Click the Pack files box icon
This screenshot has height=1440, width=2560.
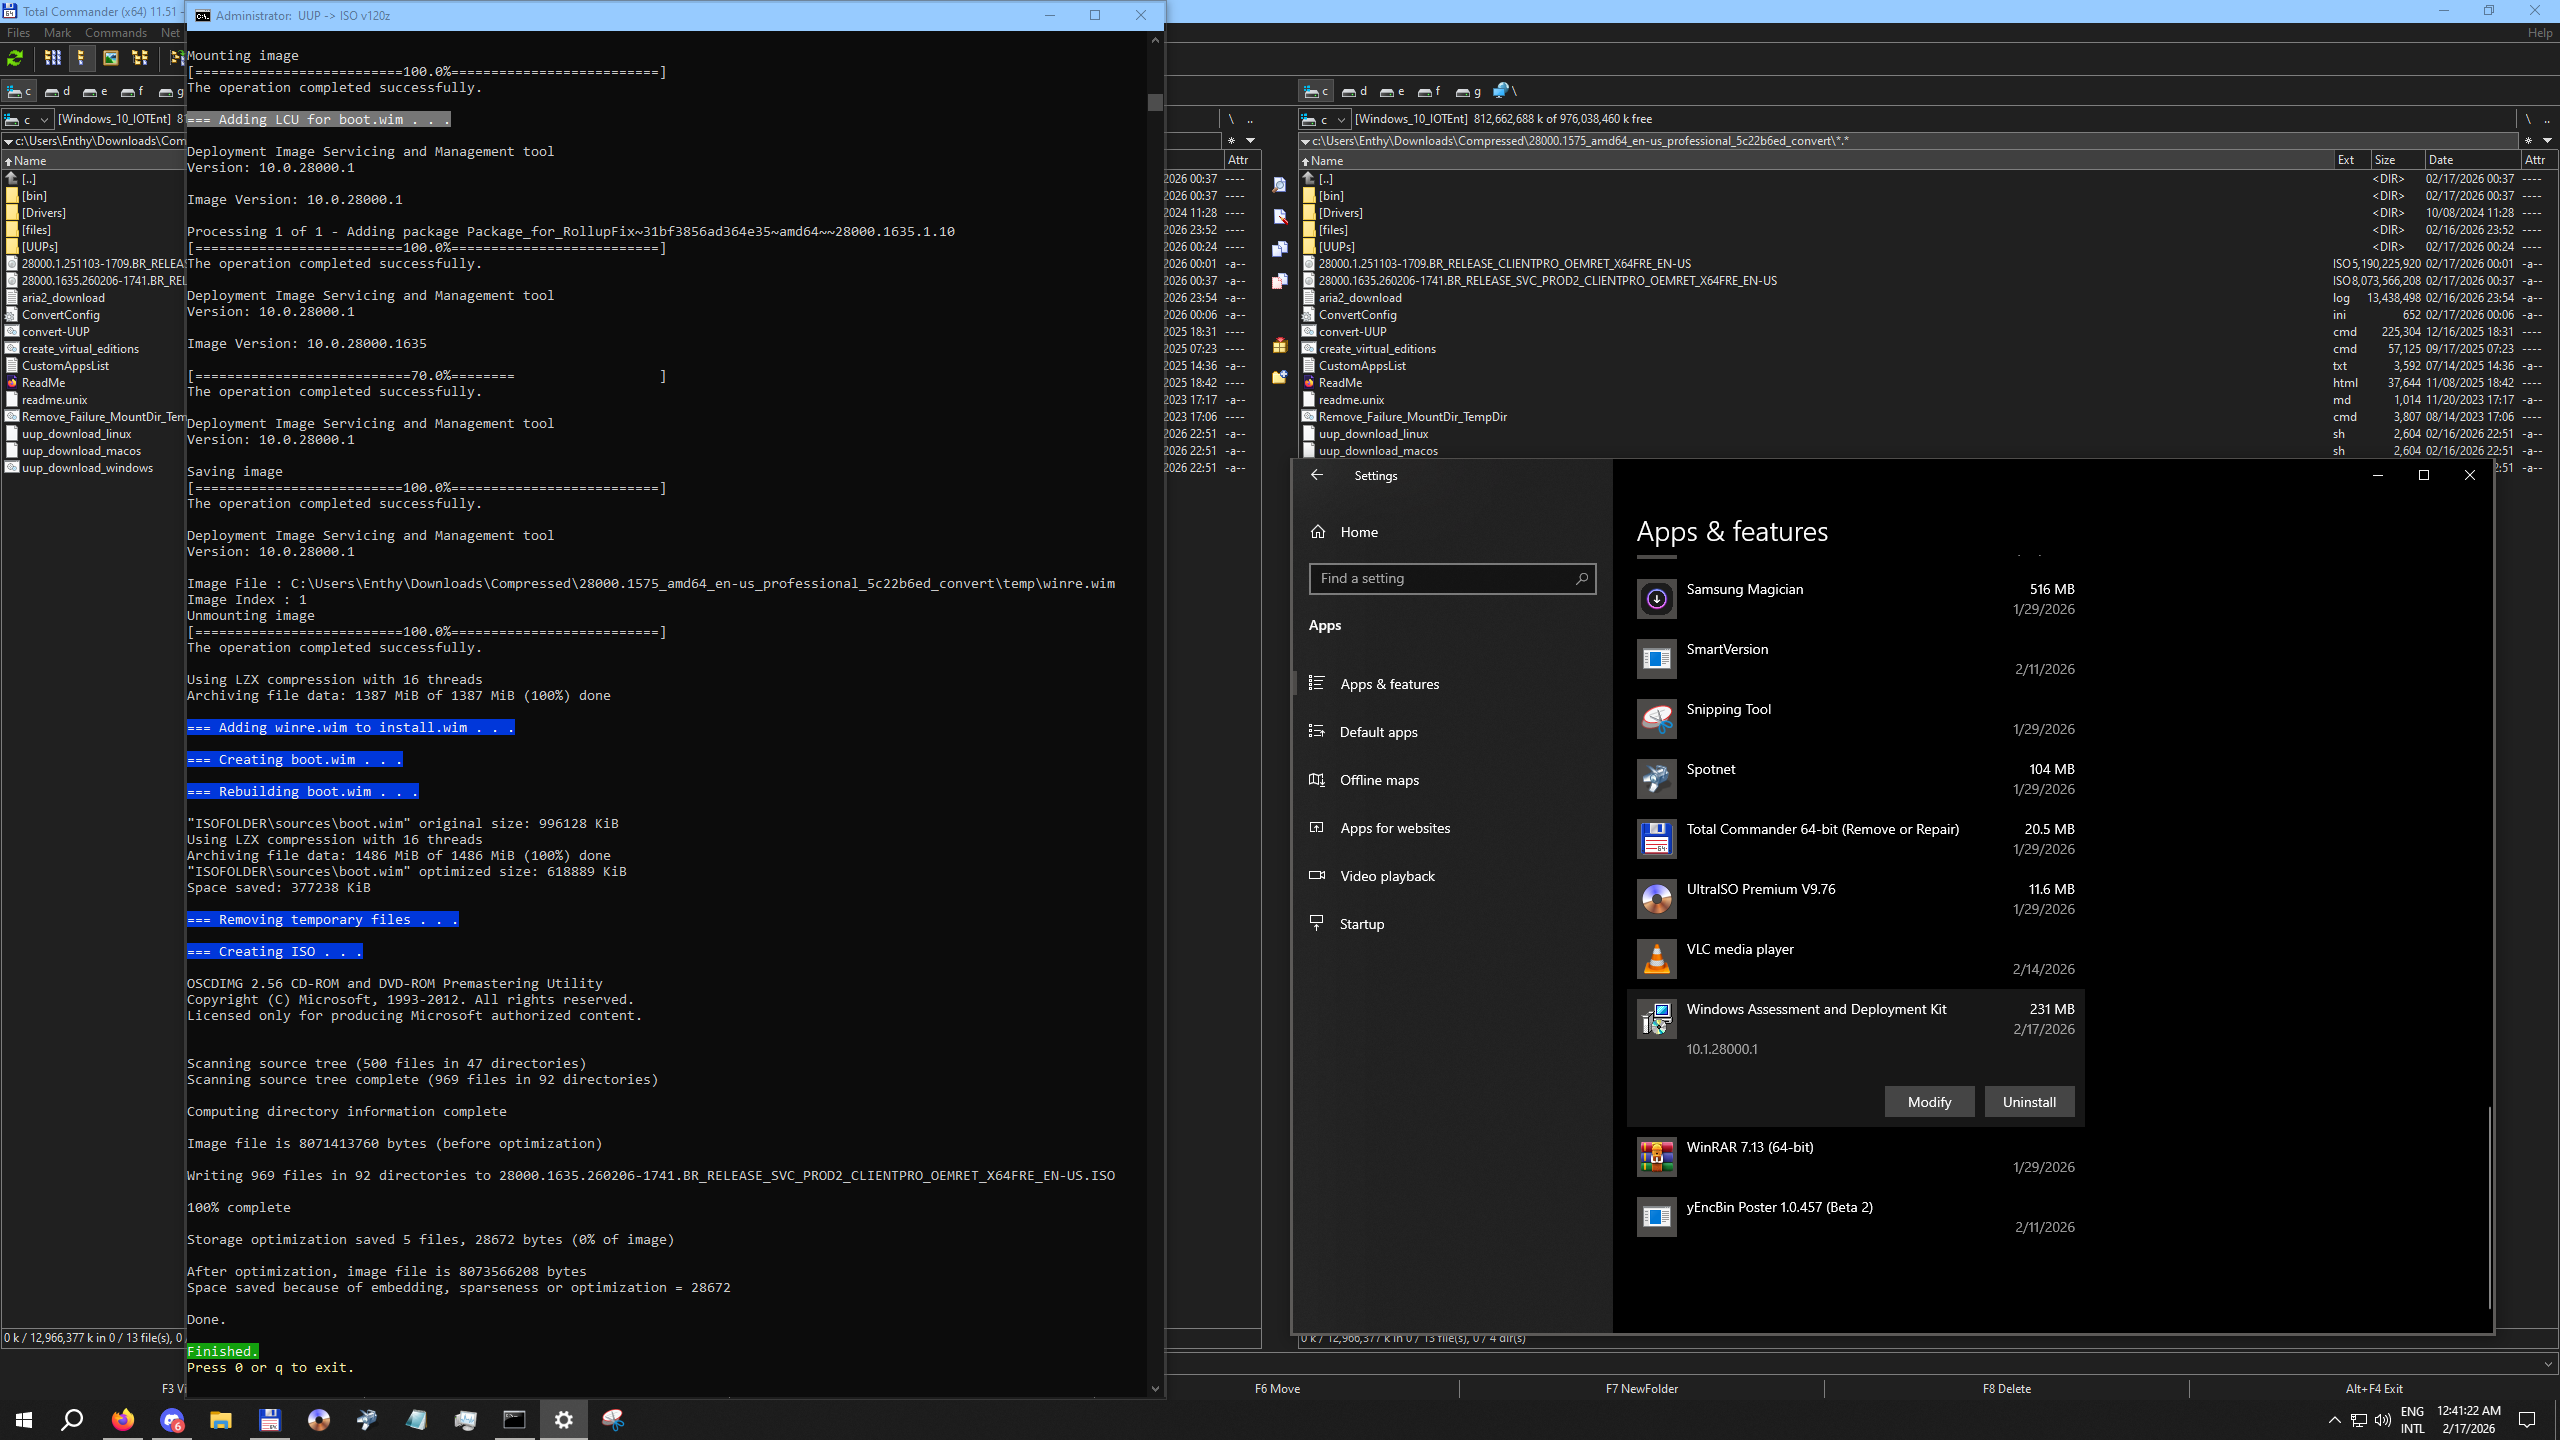(1279, 345)
